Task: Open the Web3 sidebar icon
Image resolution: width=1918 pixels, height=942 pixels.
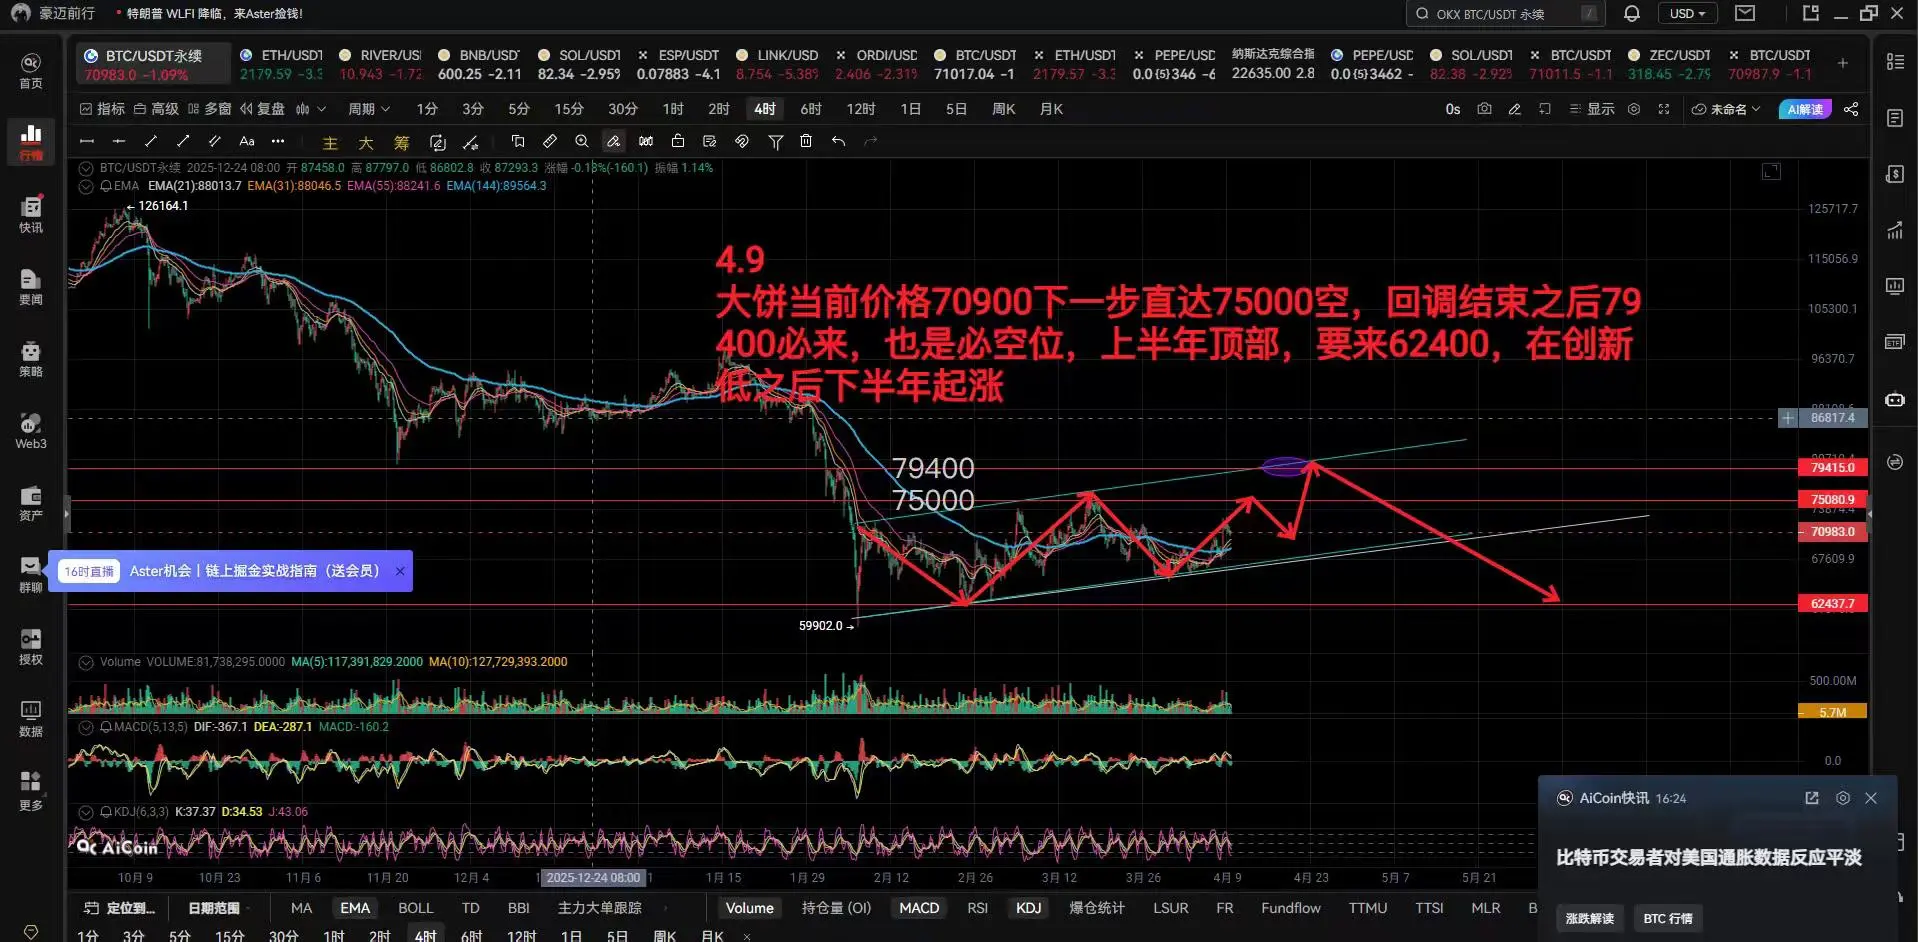Action: click(31, 430)
